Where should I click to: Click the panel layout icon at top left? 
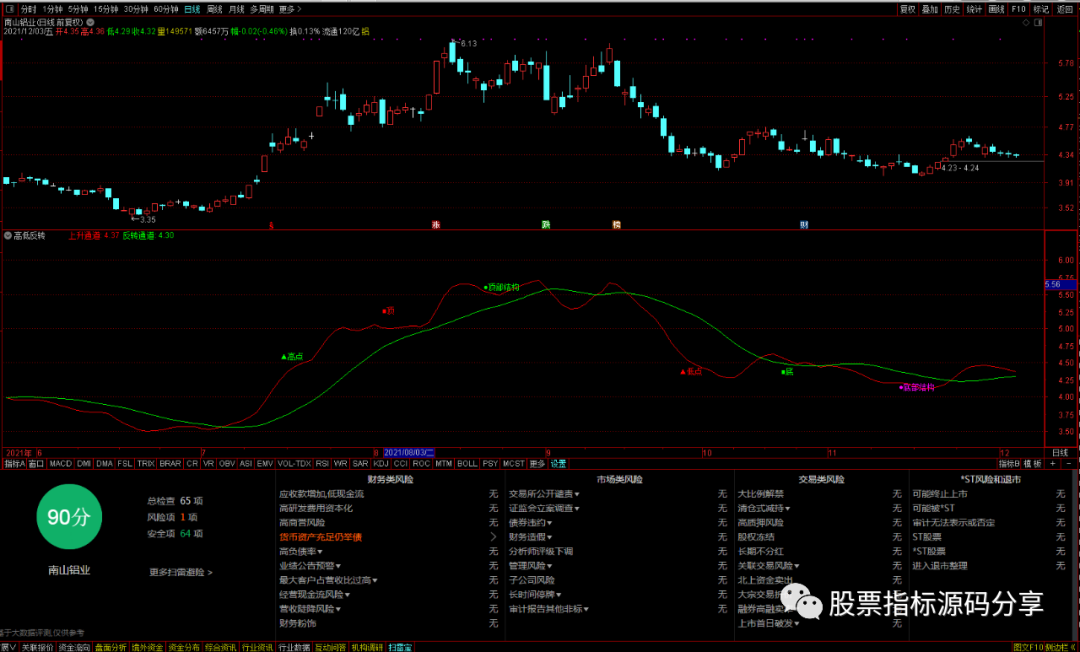point(10,9)
